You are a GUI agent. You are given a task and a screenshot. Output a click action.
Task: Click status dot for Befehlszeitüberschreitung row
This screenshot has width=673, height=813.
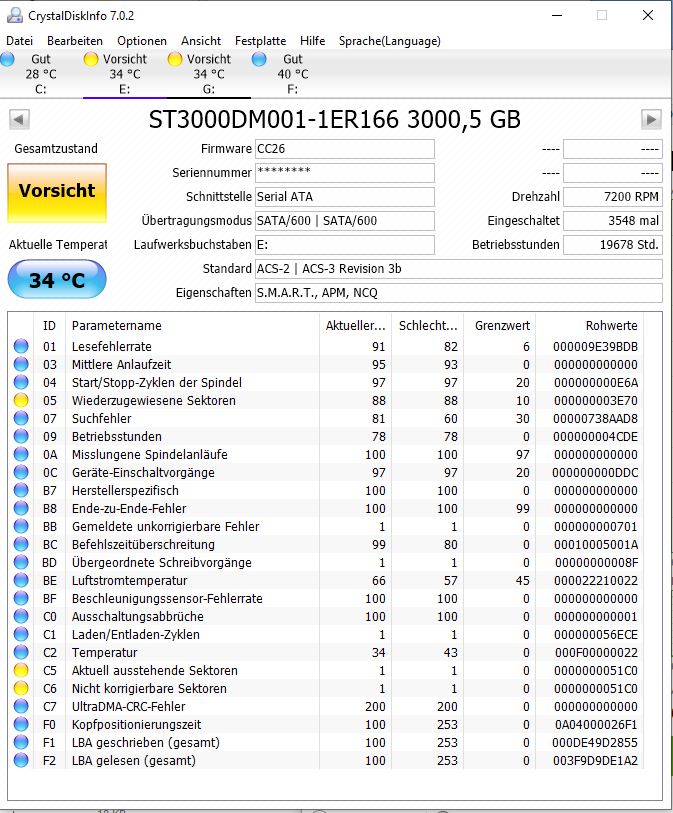(x=21, y=544)
